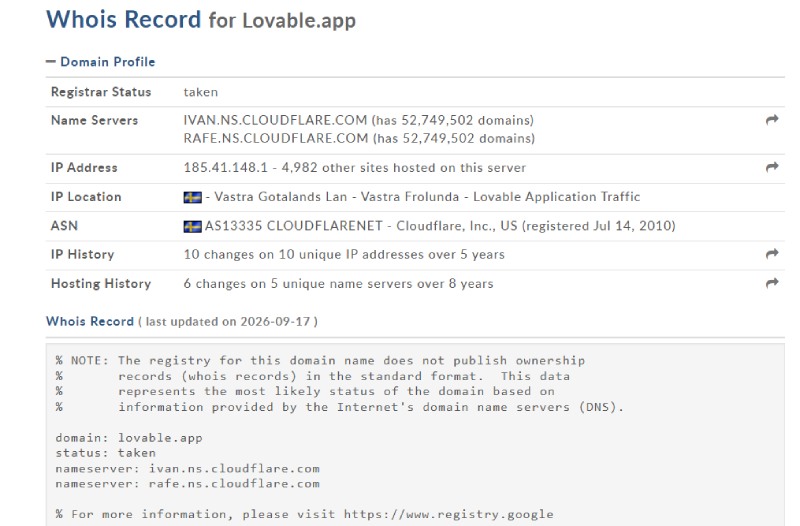Click the flag icon in ASN row
The width and height of the screenshot is (800, 526).
tap(192, 226)
